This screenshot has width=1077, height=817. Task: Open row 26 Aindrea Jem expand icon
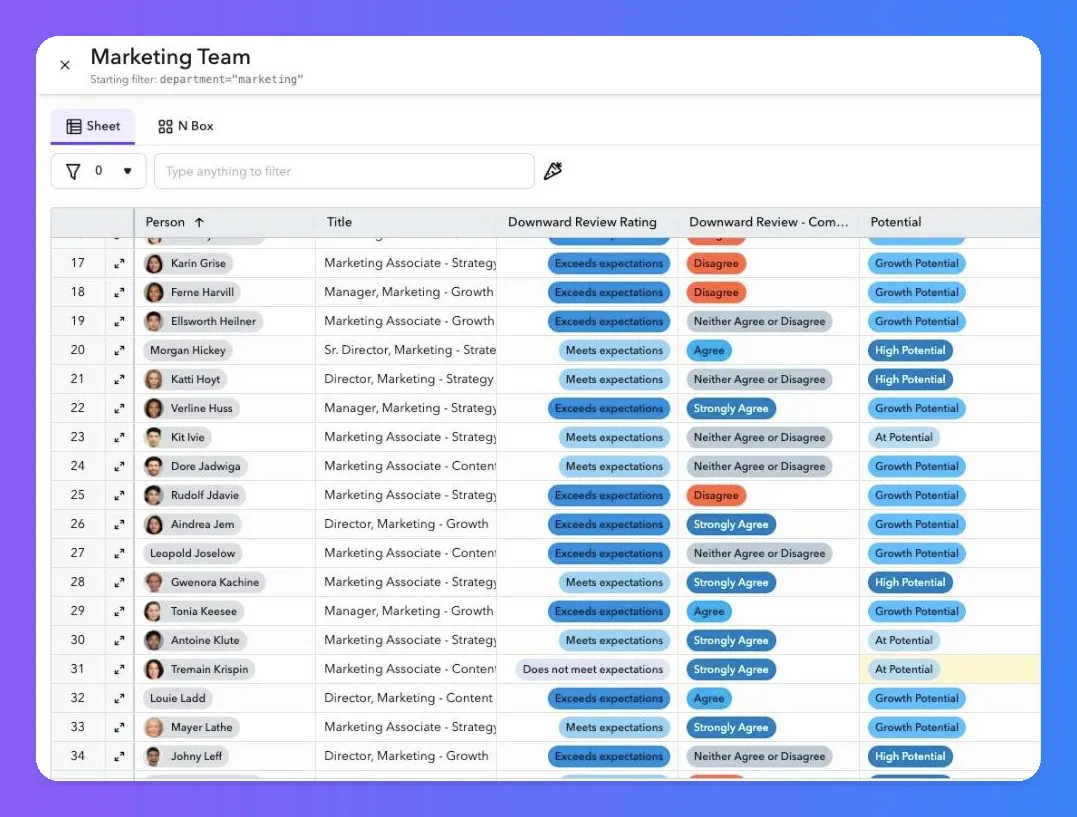click(x=120, y=524)
